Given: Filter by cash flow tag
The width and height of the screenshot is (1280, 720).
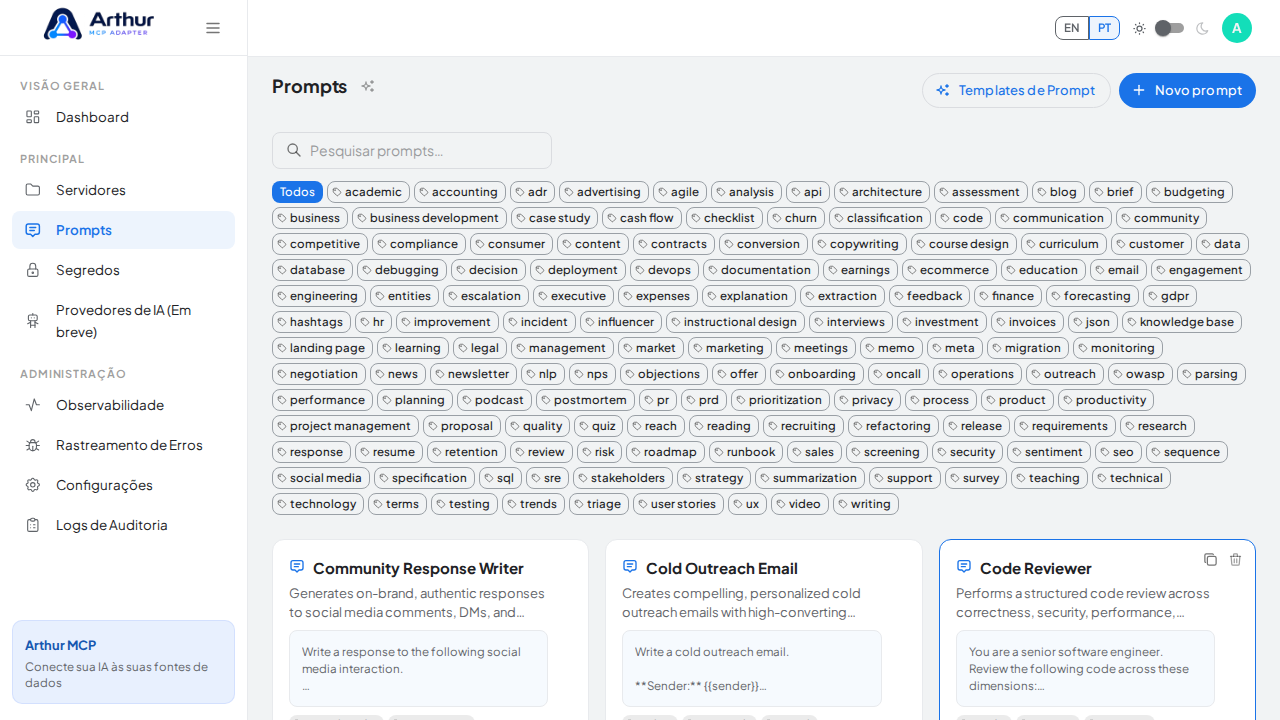Looking at the screenshot, I should [x=642, y=218].
